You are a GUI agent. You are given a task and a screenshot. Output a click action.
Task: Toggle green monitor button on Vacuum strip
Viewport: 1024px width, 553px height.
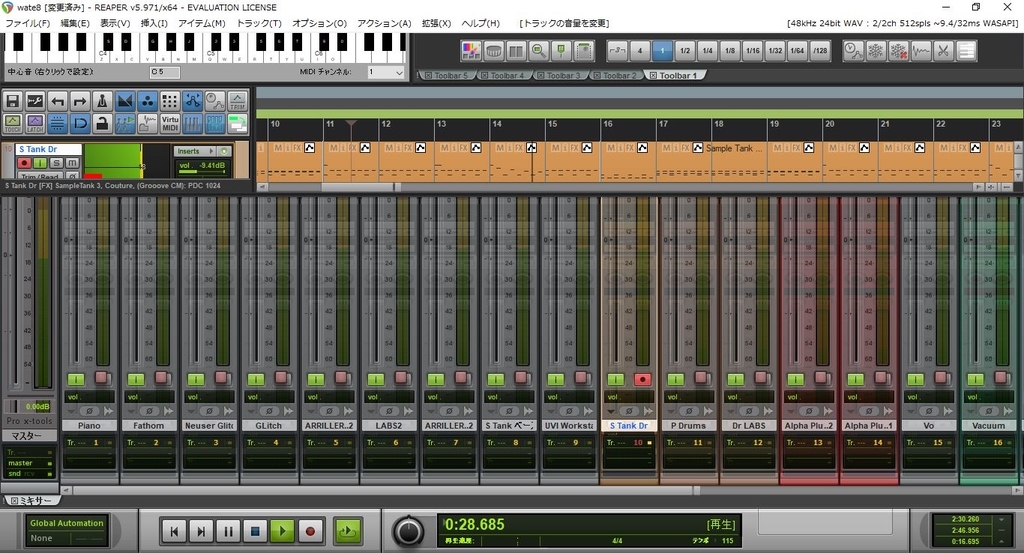pos(975,379)
